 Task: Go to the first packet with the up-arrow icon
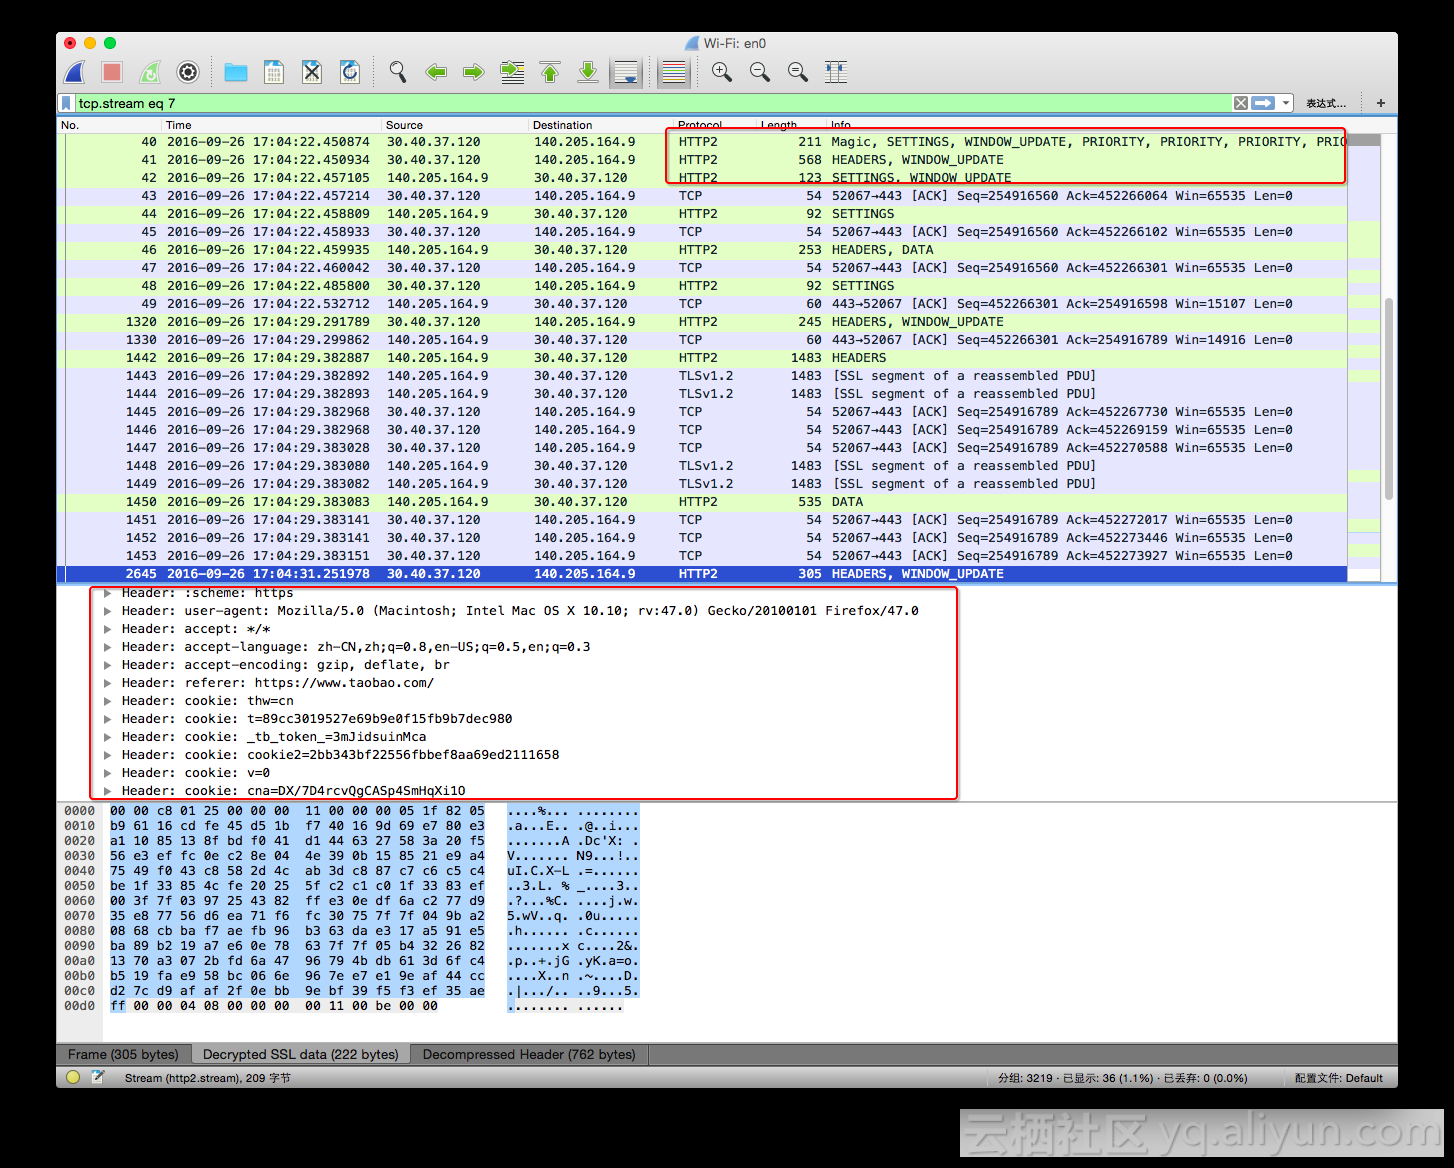coord(550,72)
